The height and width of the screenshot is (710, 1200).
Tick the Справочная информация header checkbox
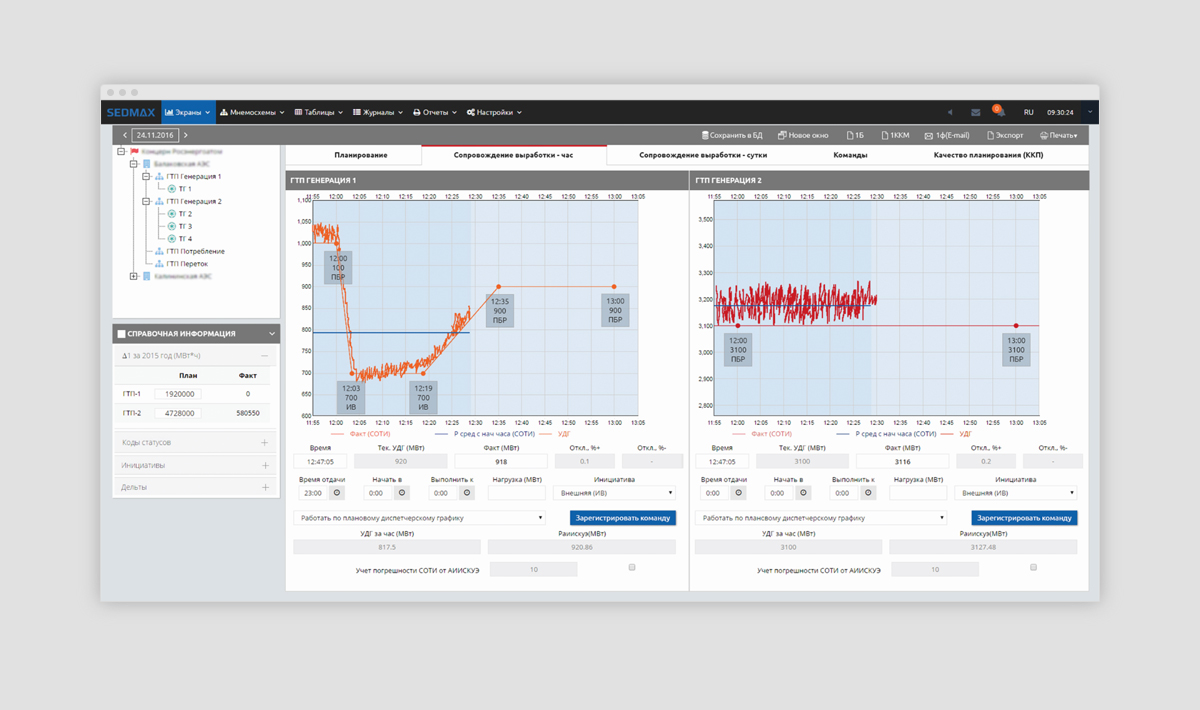121,334
